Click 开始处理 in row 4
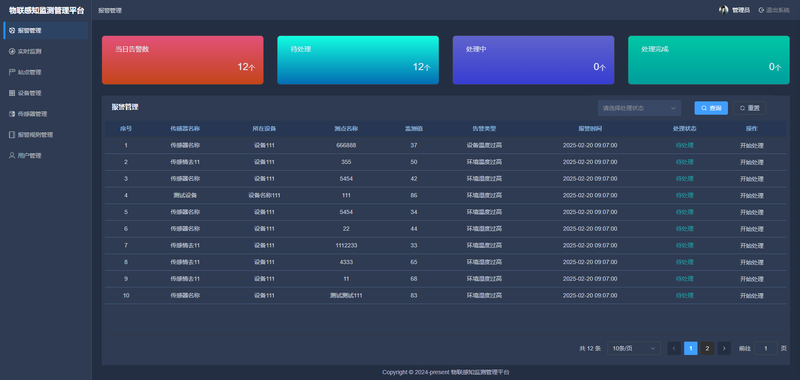The width and height of the screenshot is (800, 380). pos(752,195)
